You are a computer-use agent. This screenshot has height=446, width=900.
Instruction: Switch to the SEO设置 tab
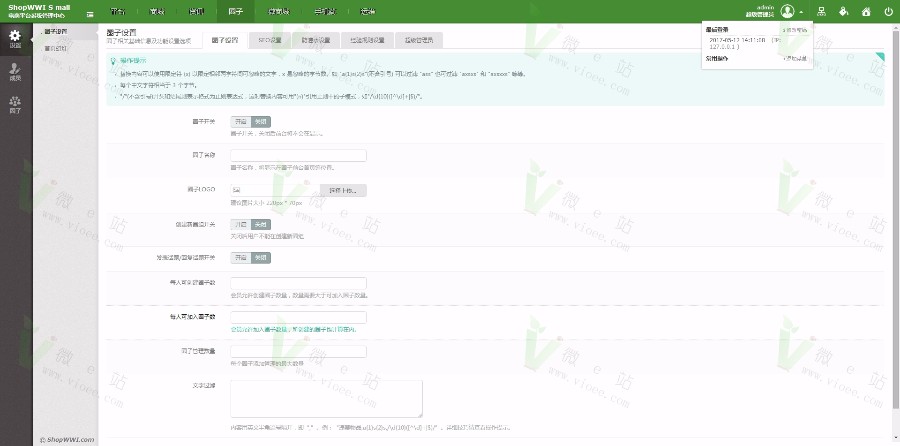270,40
